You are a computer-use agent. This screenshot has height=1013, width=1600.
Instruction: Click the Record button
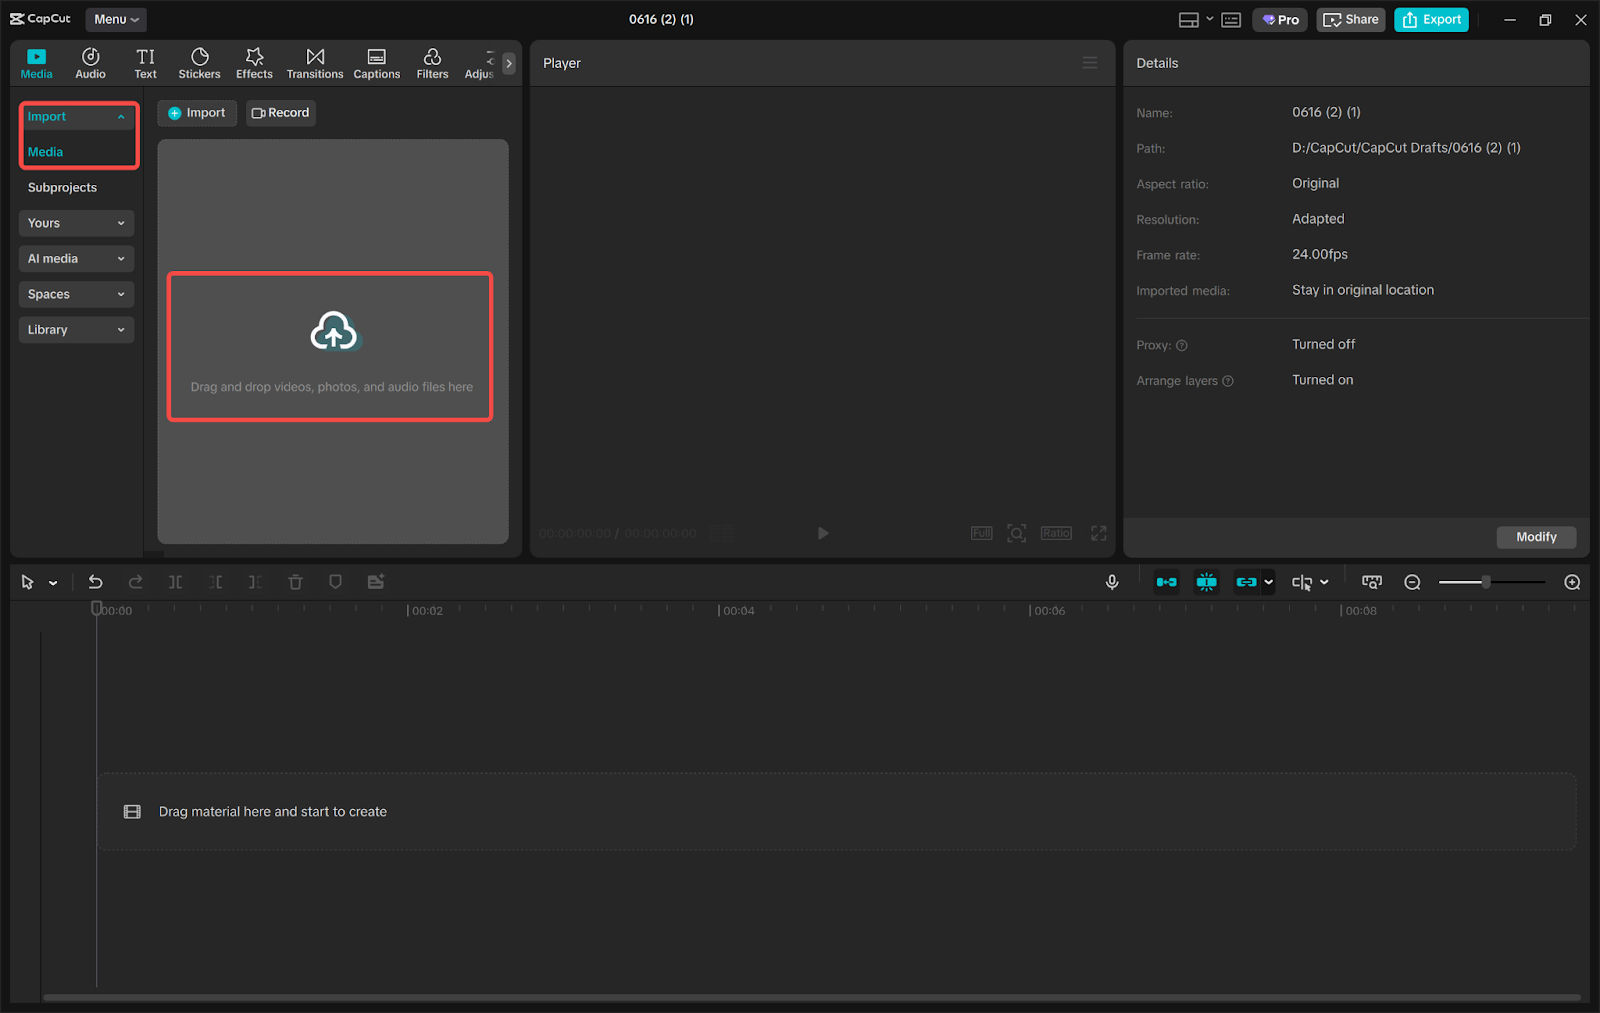tap(281, 113)
